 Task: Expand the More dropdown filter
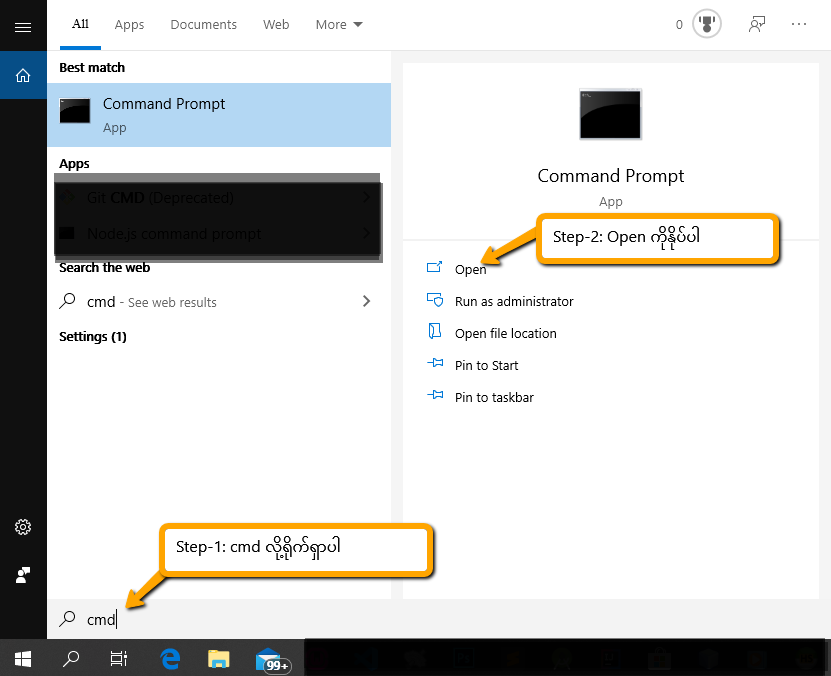(x=339, y=24)
